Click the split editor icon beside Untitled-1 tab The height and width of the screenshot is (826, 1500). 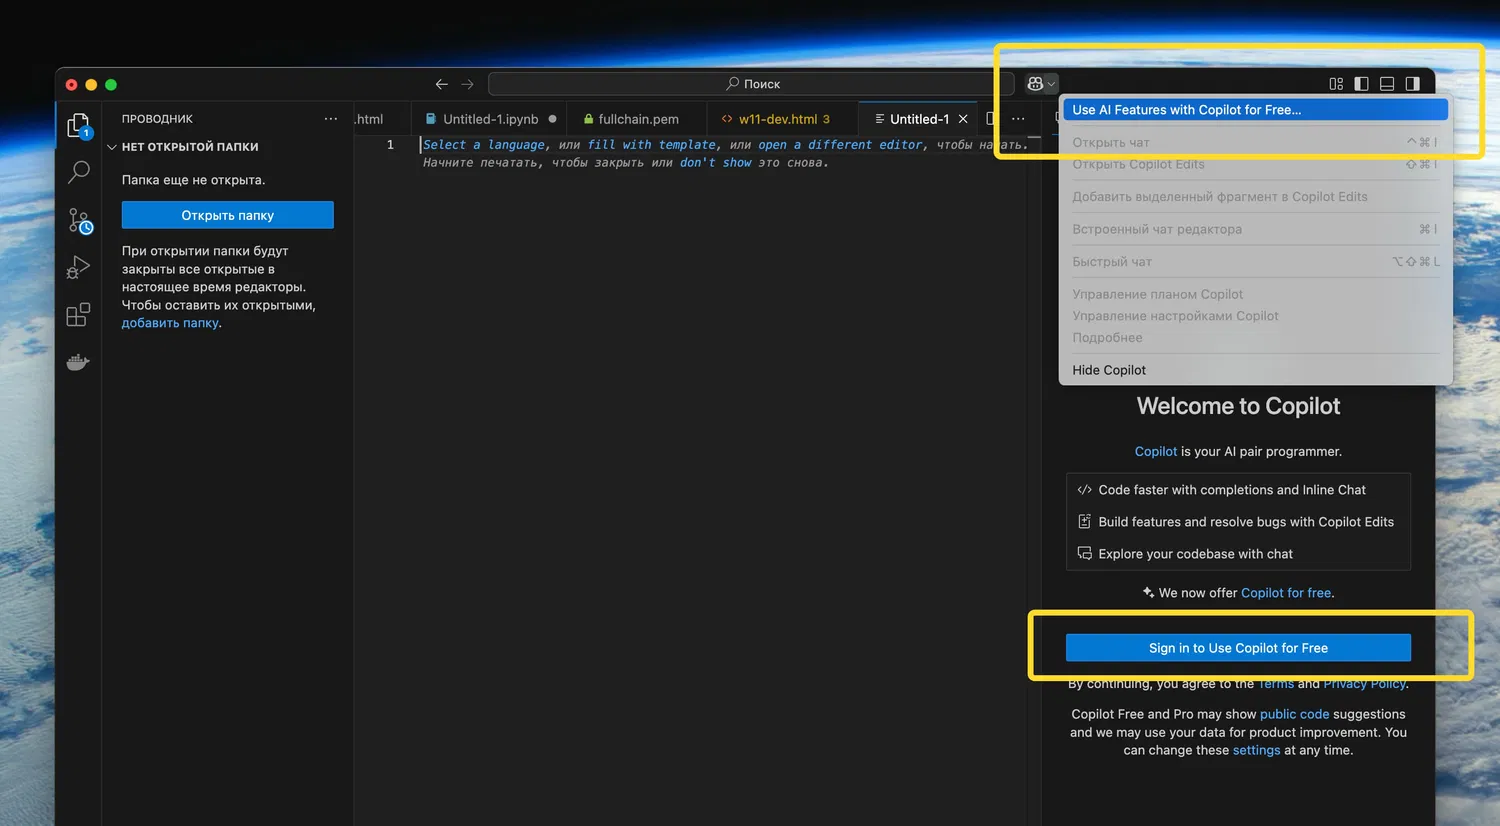point(990,119)
